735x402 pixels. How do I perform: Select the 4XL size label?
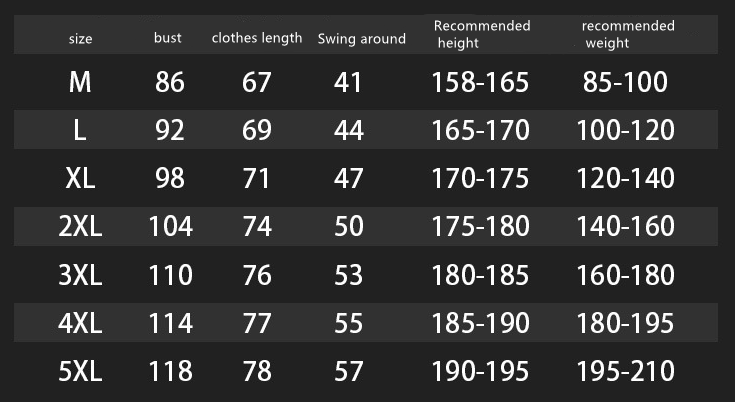(80, 323)
